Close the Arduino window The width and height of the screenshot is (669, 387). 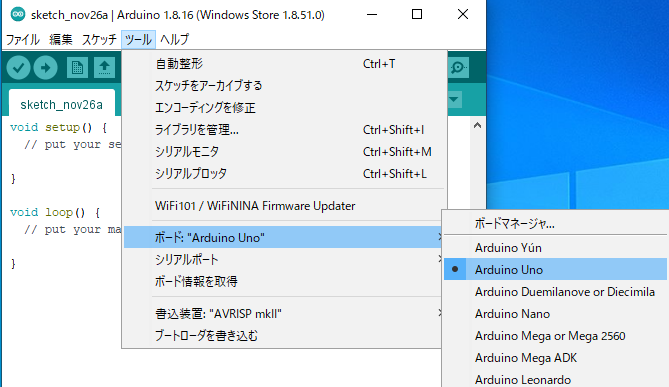(462, 15)
